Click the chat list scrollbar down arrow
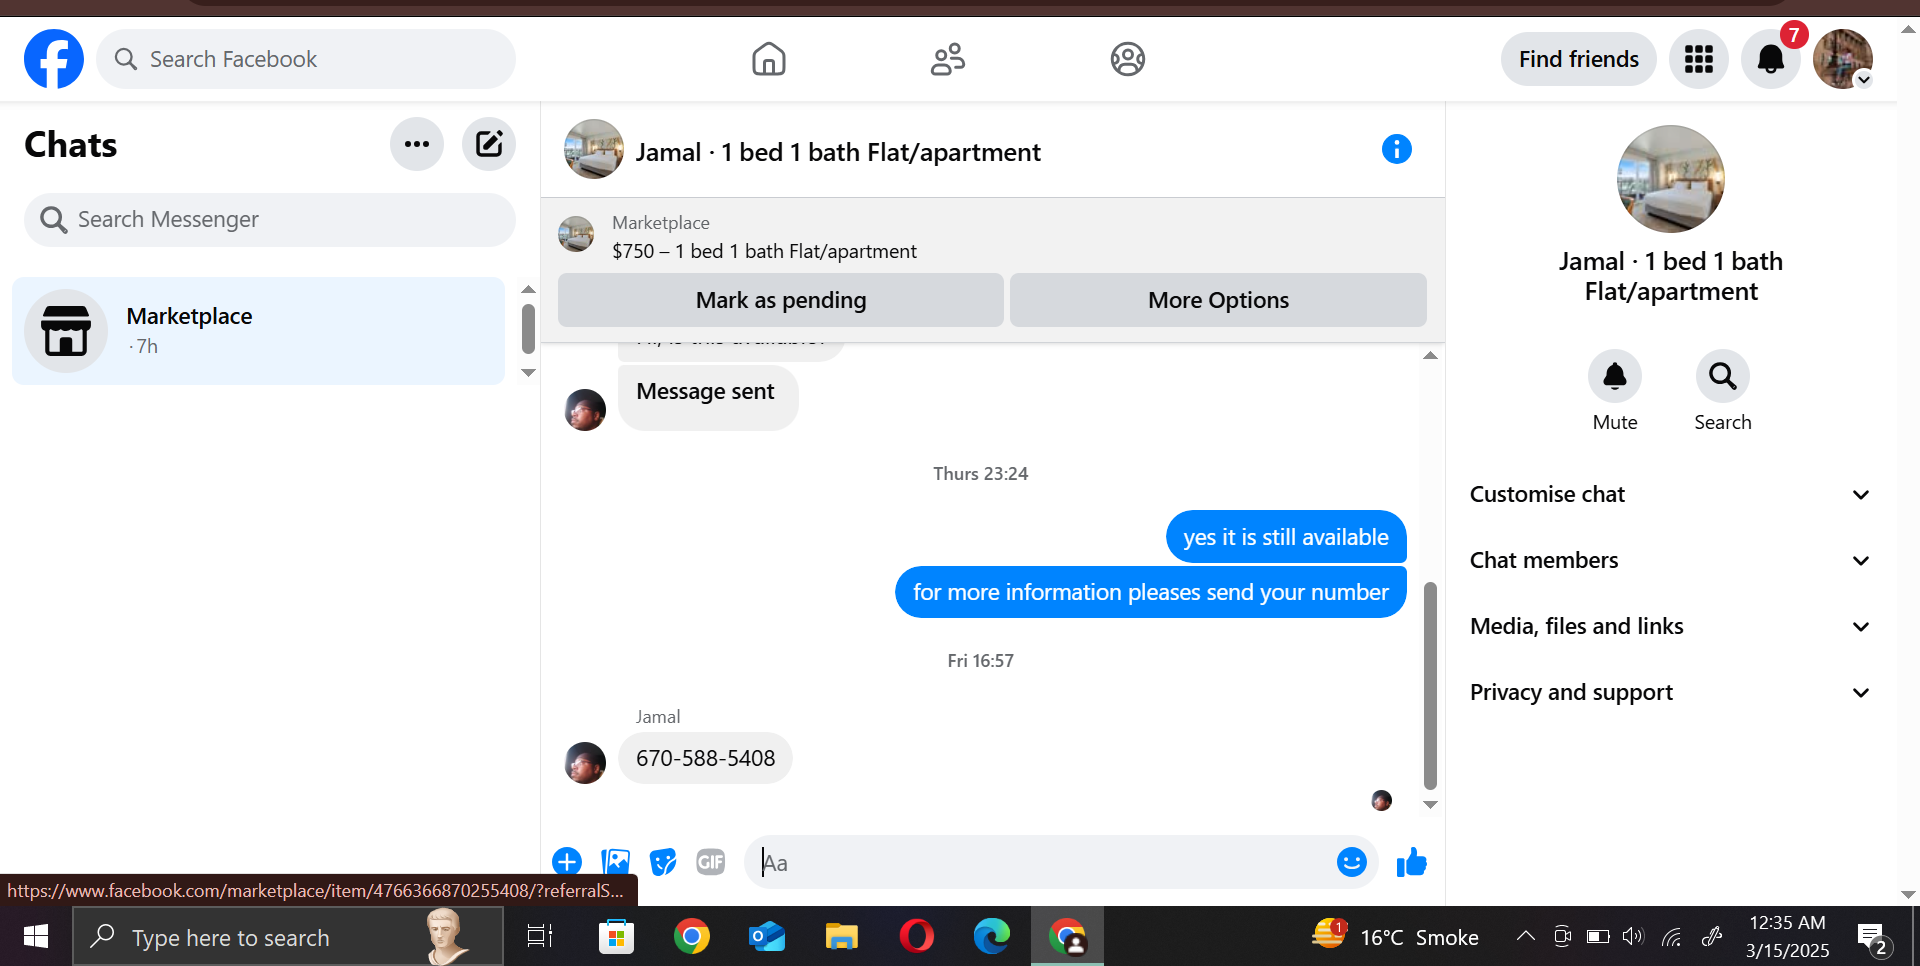The width and height of the screenshot is (1920, 966). pos(528,373)
